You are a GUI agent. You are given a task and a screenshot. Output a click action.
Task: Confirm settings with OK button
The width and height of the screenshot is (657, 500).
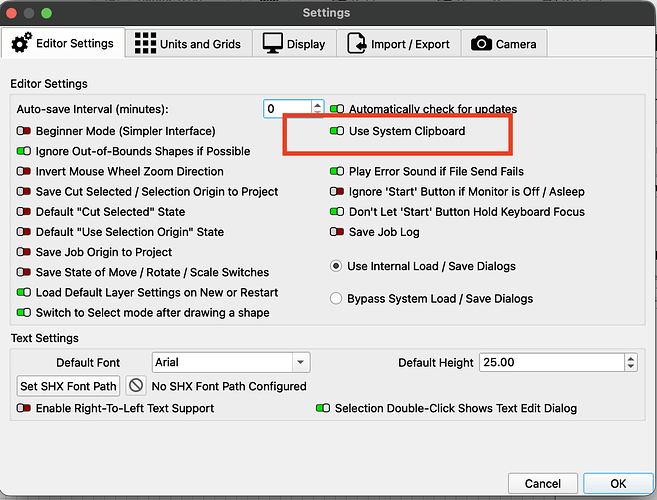[x=618, y=484]
